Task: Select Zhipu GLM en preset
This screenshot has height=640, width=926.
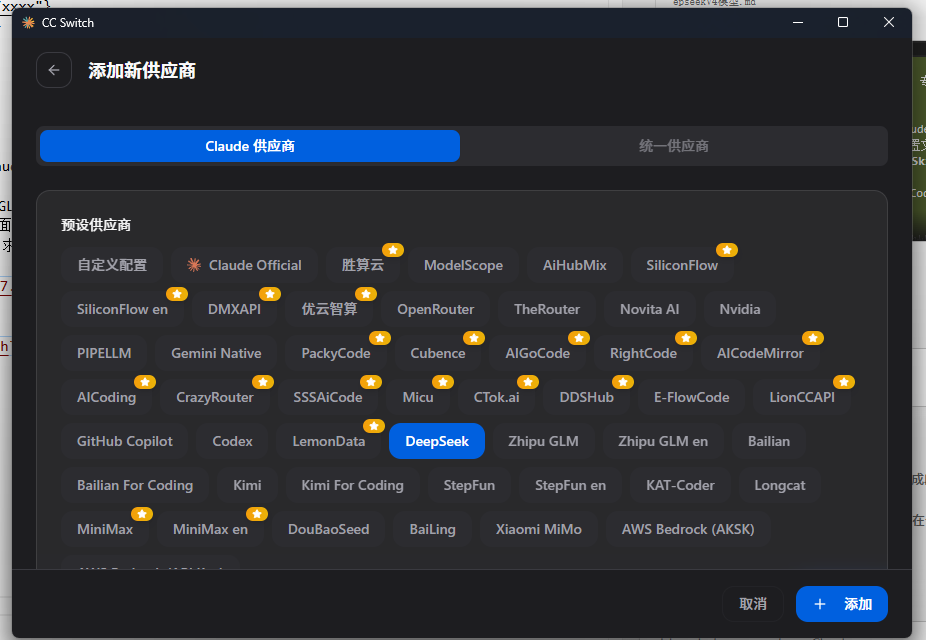Action: pos(663,441)
